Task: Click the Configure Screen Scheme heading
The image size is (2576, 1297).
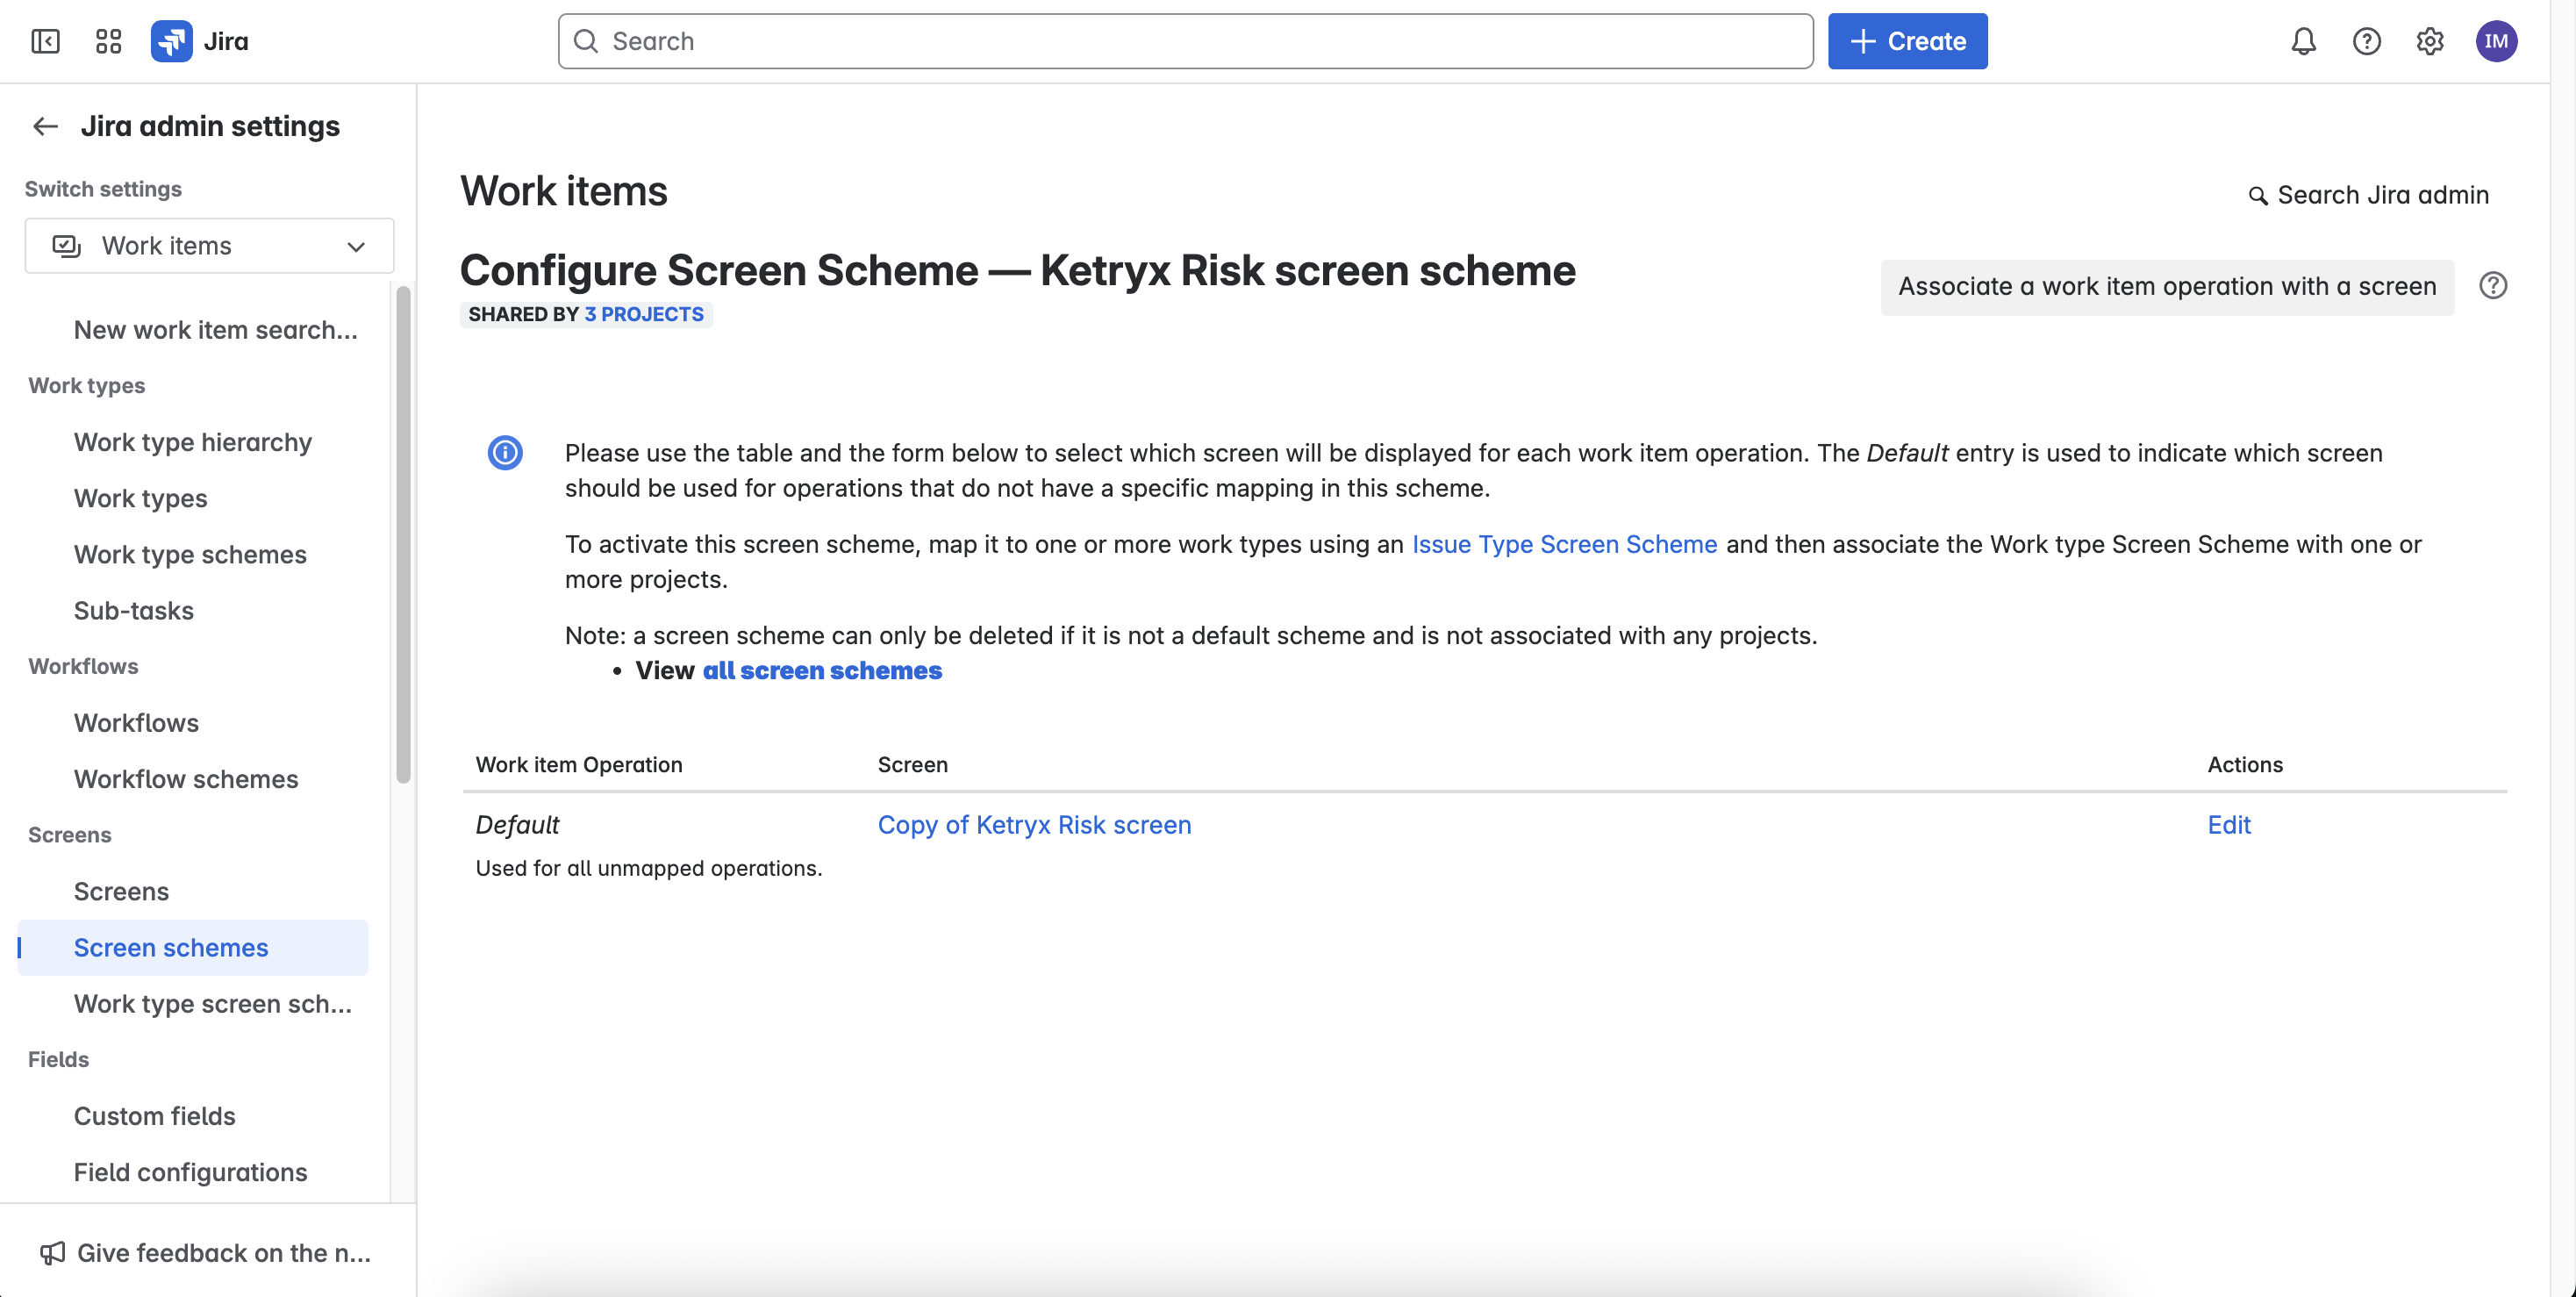Action: (x=1018, y=270)
